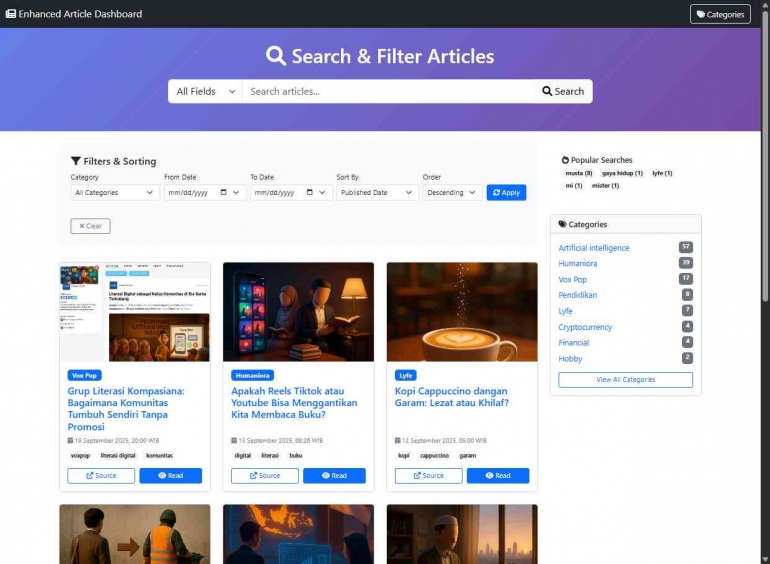
Task: Expand the Sort By Published Date dropdown
Action: click(x=376, y=193)
